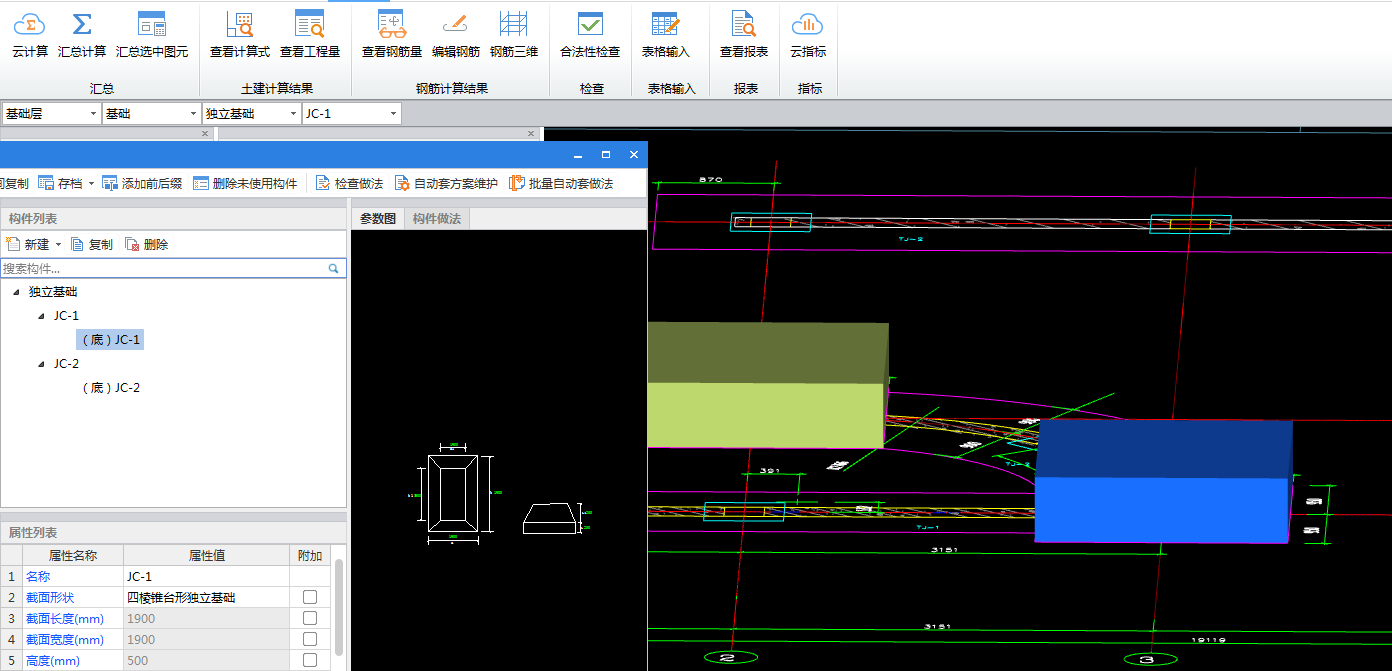
Task: Select the blue foundation block
Action: coord(1163,481)
